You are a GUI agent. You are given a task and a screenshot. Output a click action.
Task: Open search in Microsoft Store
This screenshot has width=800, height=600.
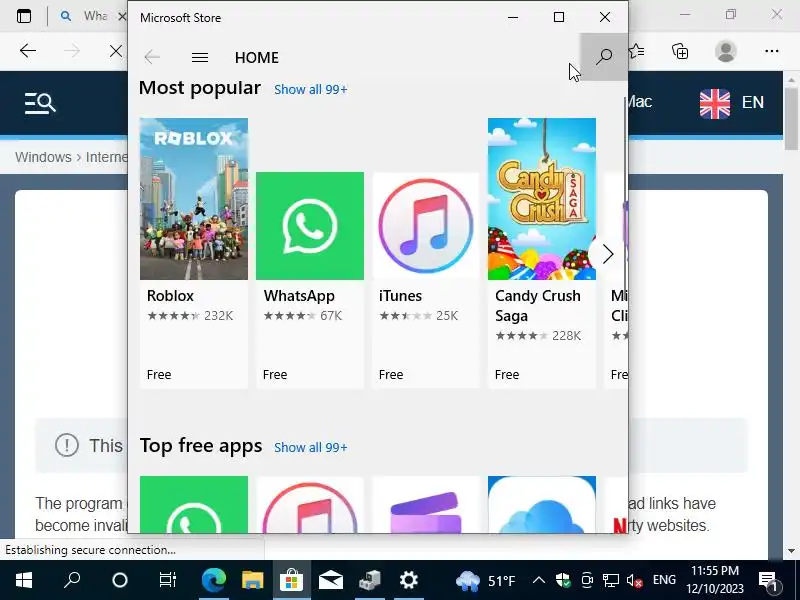[604, 57]
